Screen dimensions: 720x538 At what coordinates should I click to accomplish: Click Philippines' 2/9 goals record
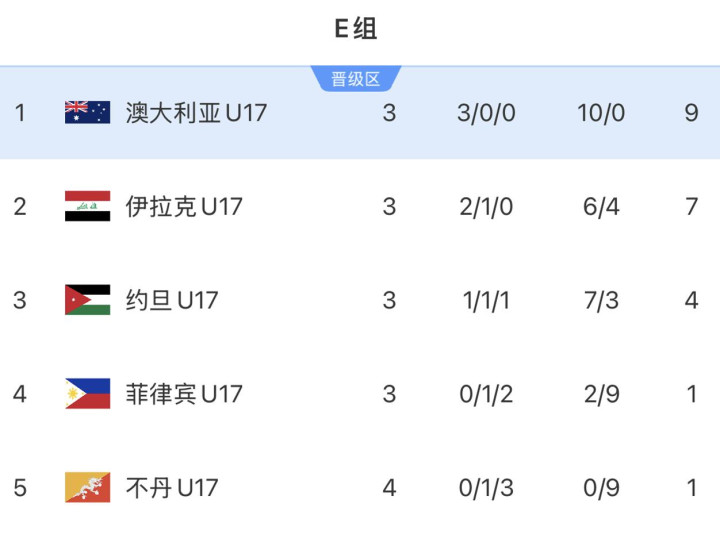602,394
